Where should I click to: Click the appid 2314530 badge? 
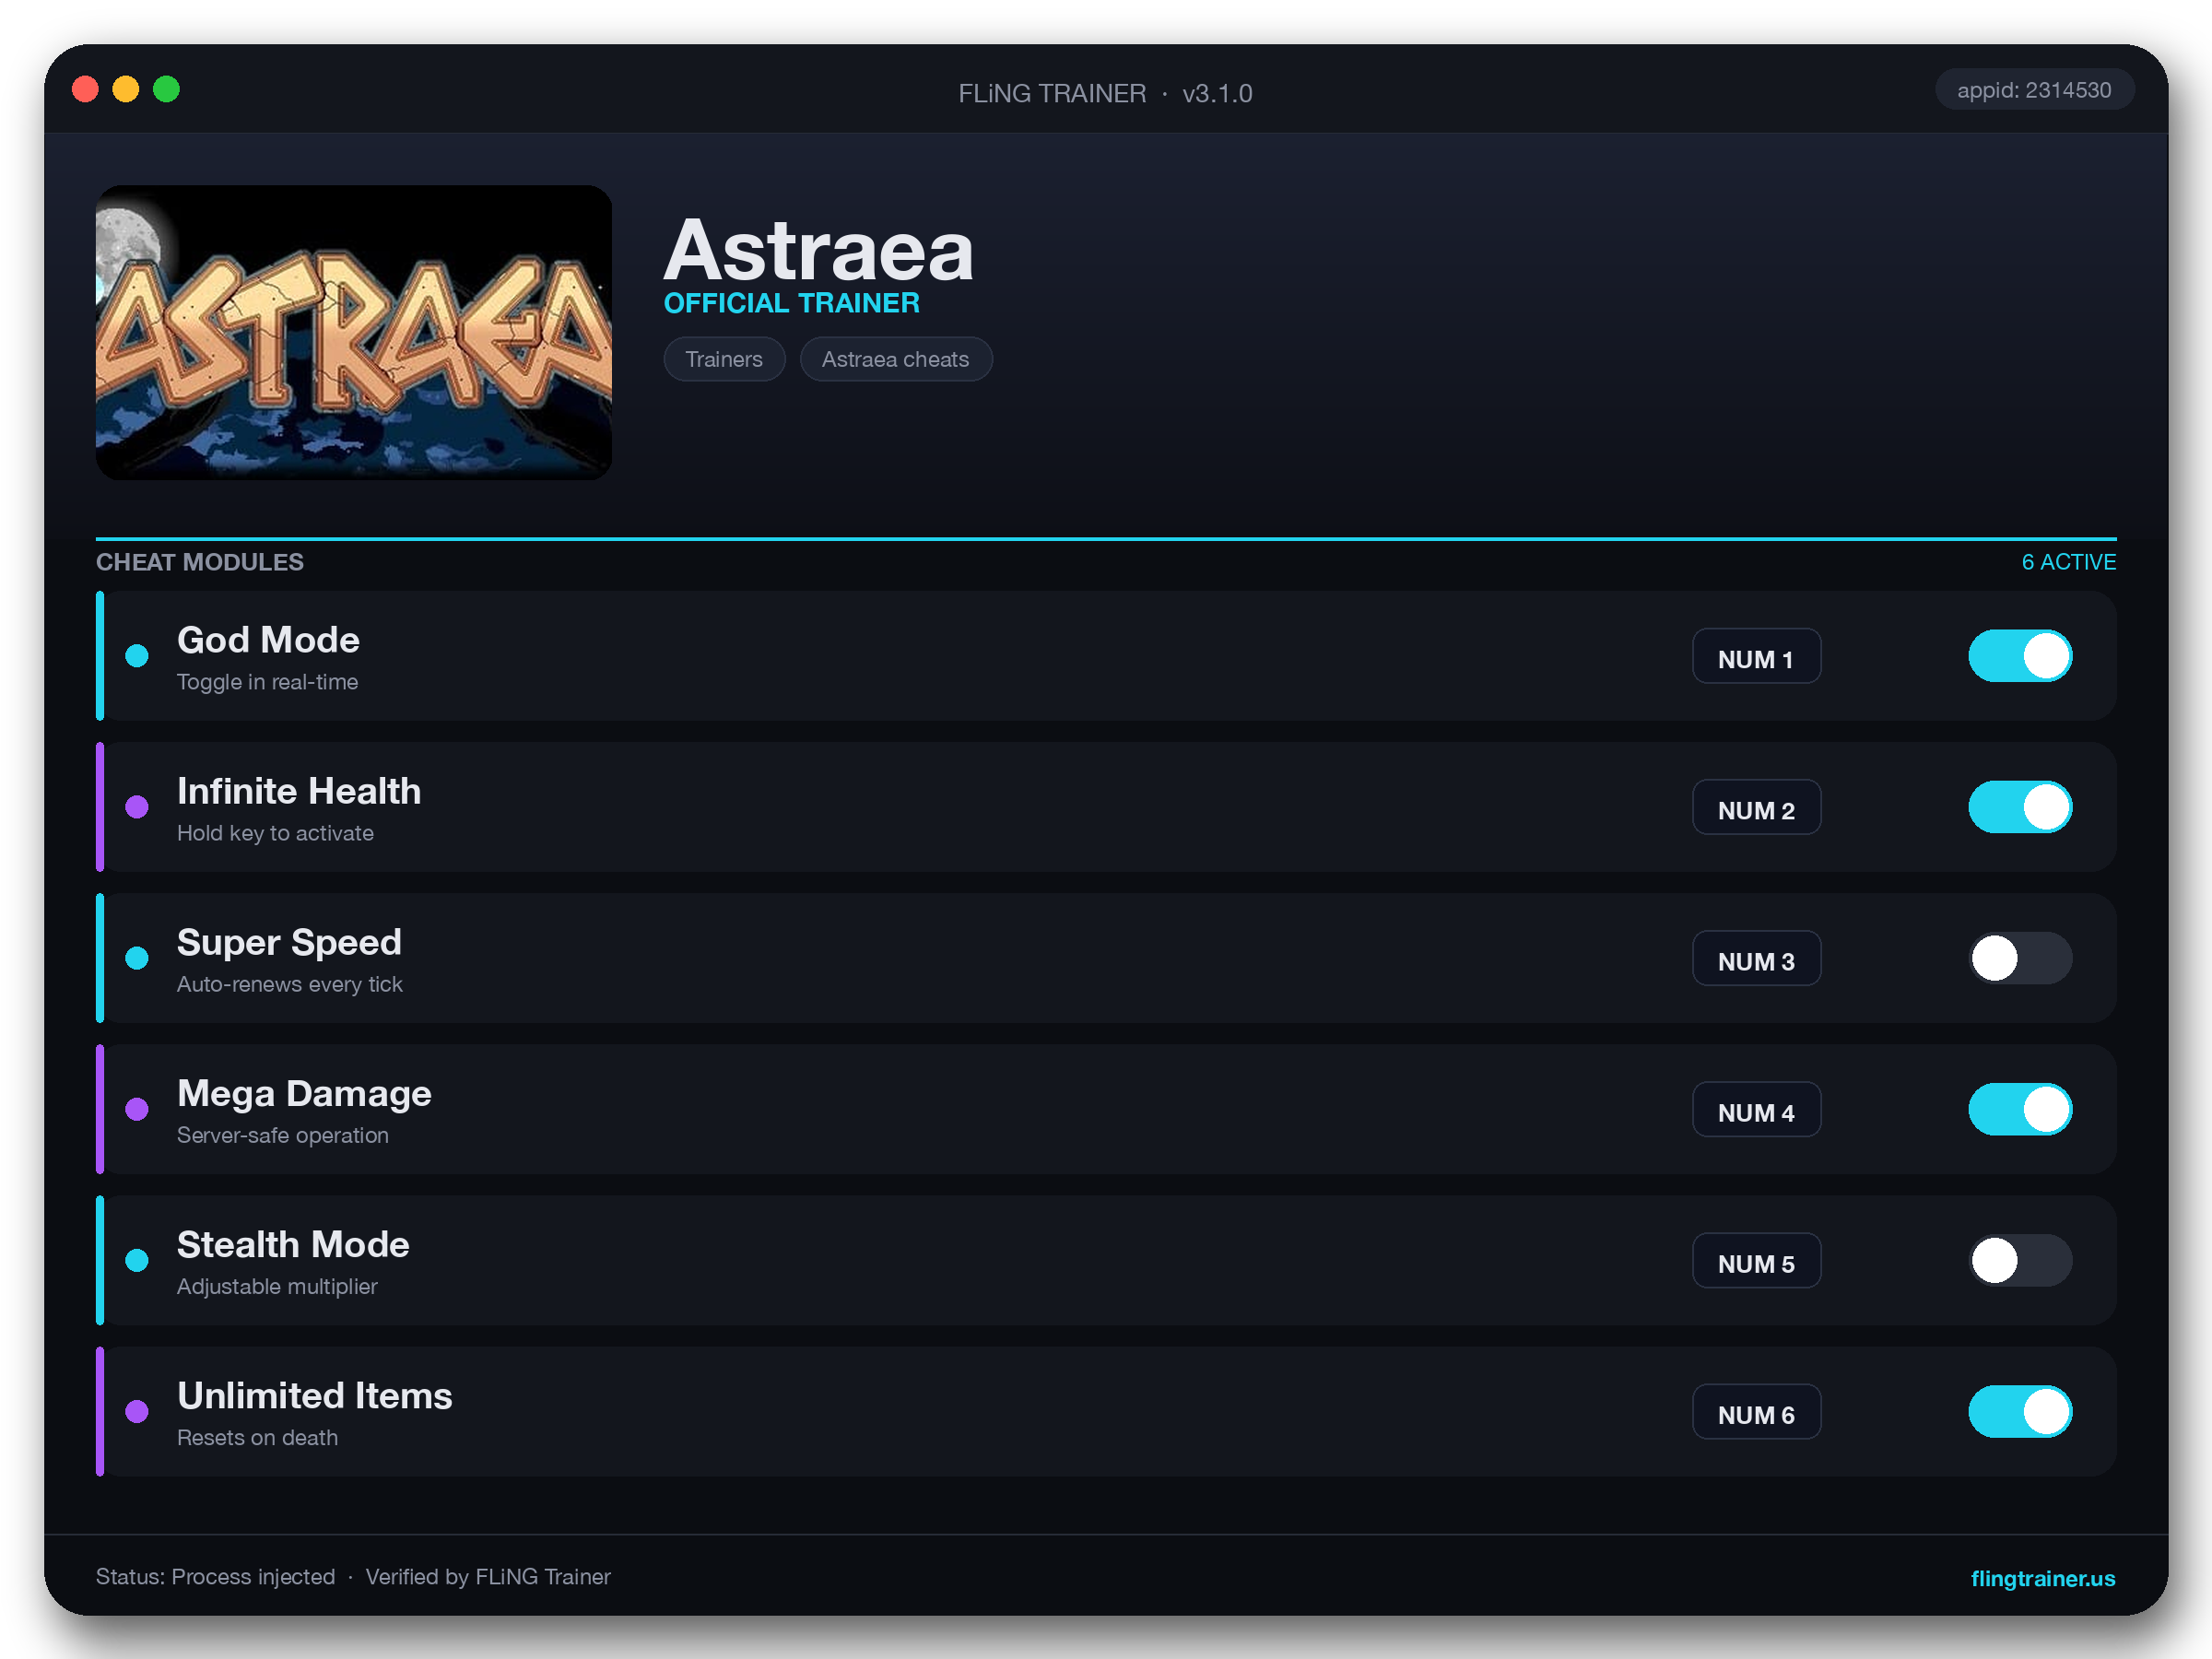click(2034, 90)
